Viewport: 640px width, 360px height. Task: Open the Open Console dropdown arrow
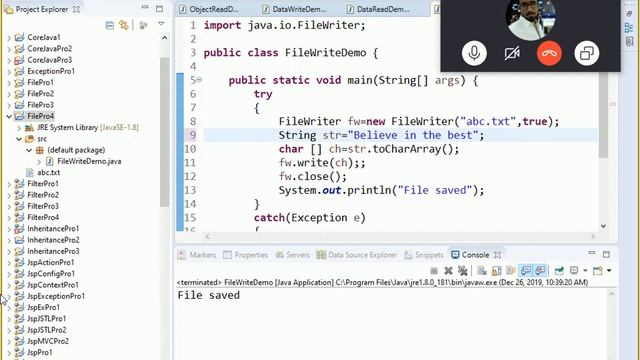pos(609,271)
